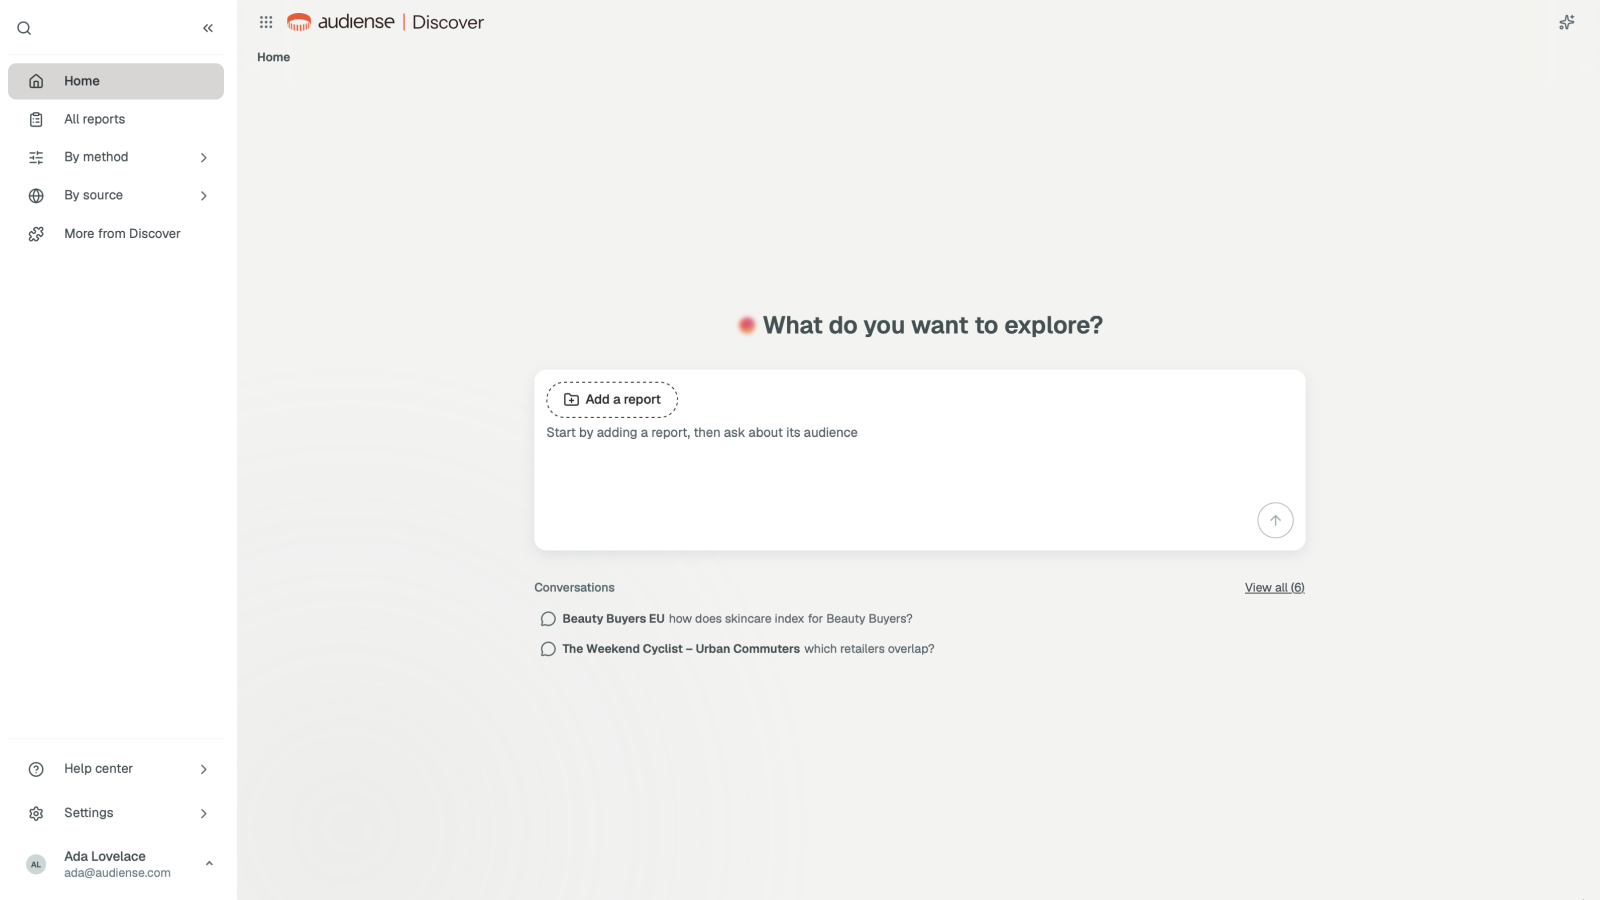1600x900 pixels.
Task: Click the View all (6) conversations link
Action: (1274, 588)
